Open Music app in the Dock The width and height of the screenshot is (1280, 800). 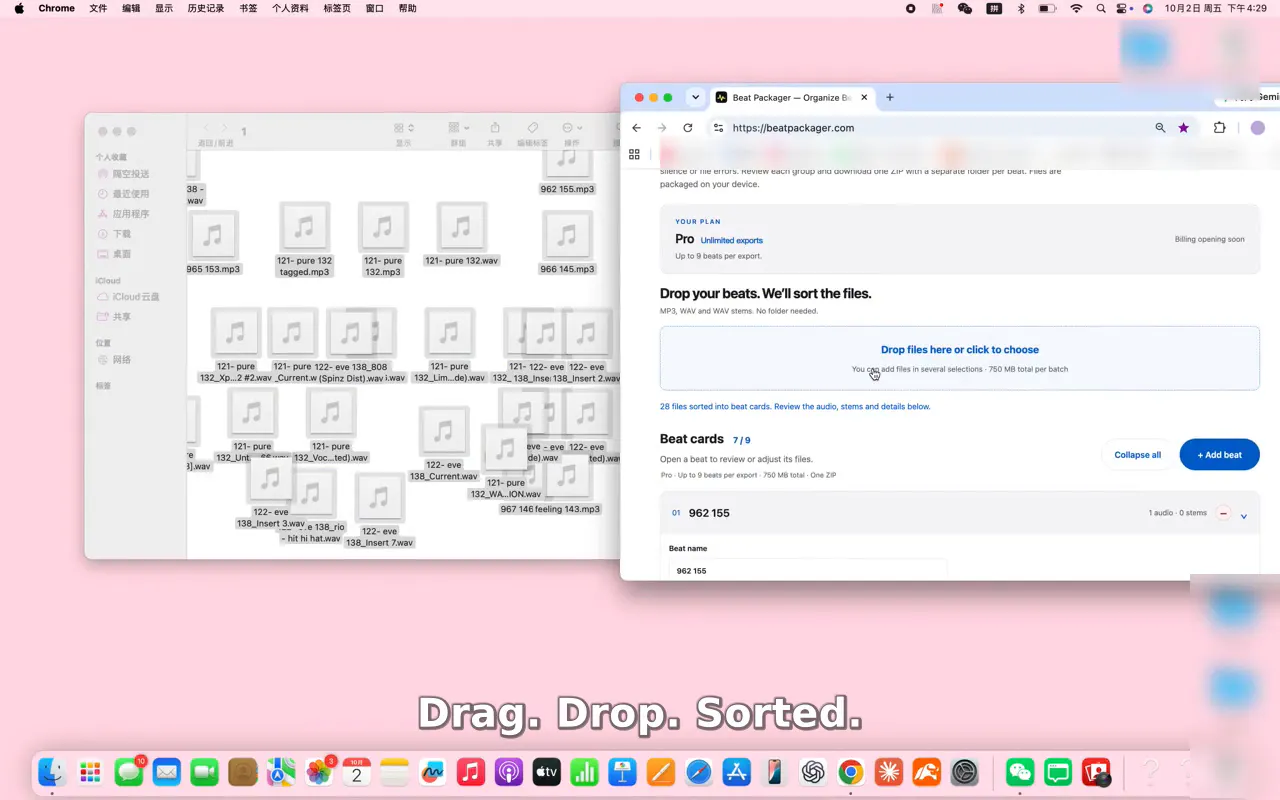[x=471, y=772]
